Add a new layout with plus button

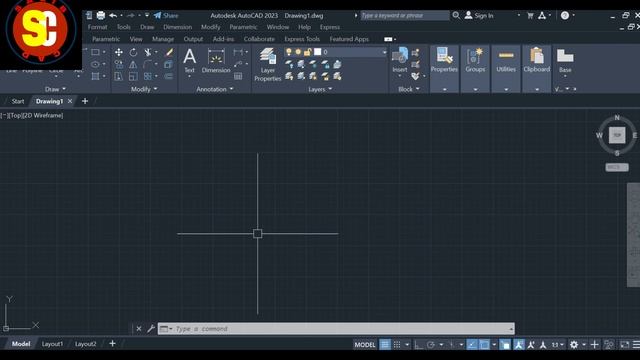112,344
